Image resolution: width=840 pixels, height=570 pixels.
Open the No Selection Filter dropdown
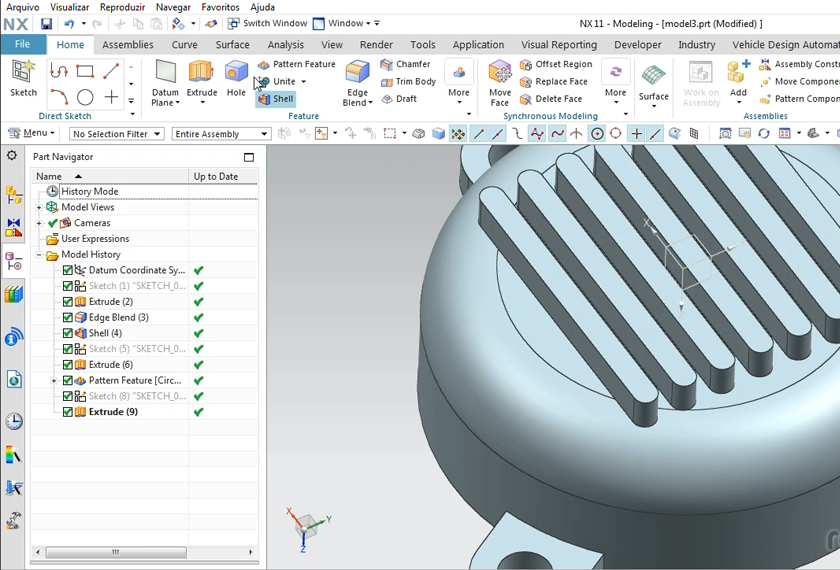(114, 134)
